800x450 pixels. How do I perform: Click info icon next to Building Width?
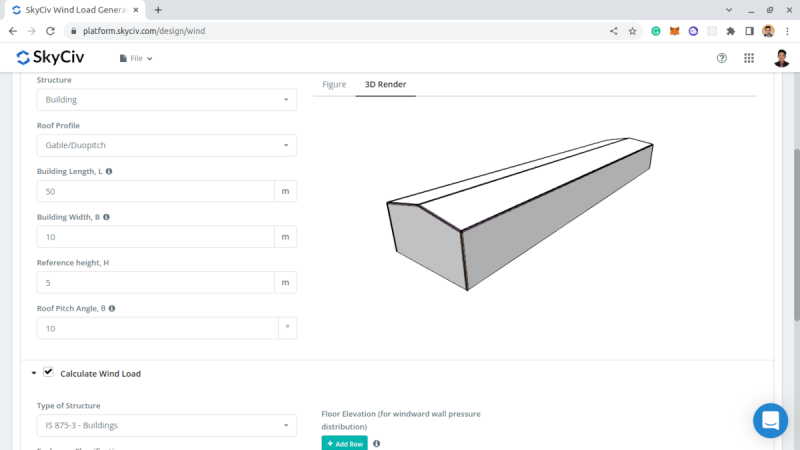click(x=106, y=217)
